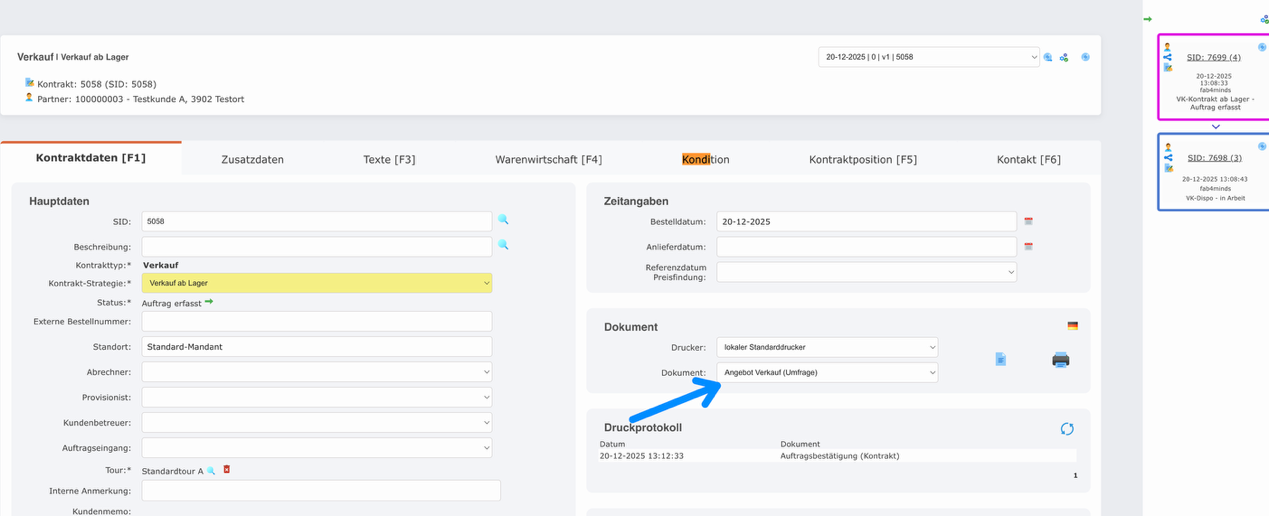This screenshot has width=1269, height=516.
Task: Open the SID: 7699 (4) link
Action: 1214,57
